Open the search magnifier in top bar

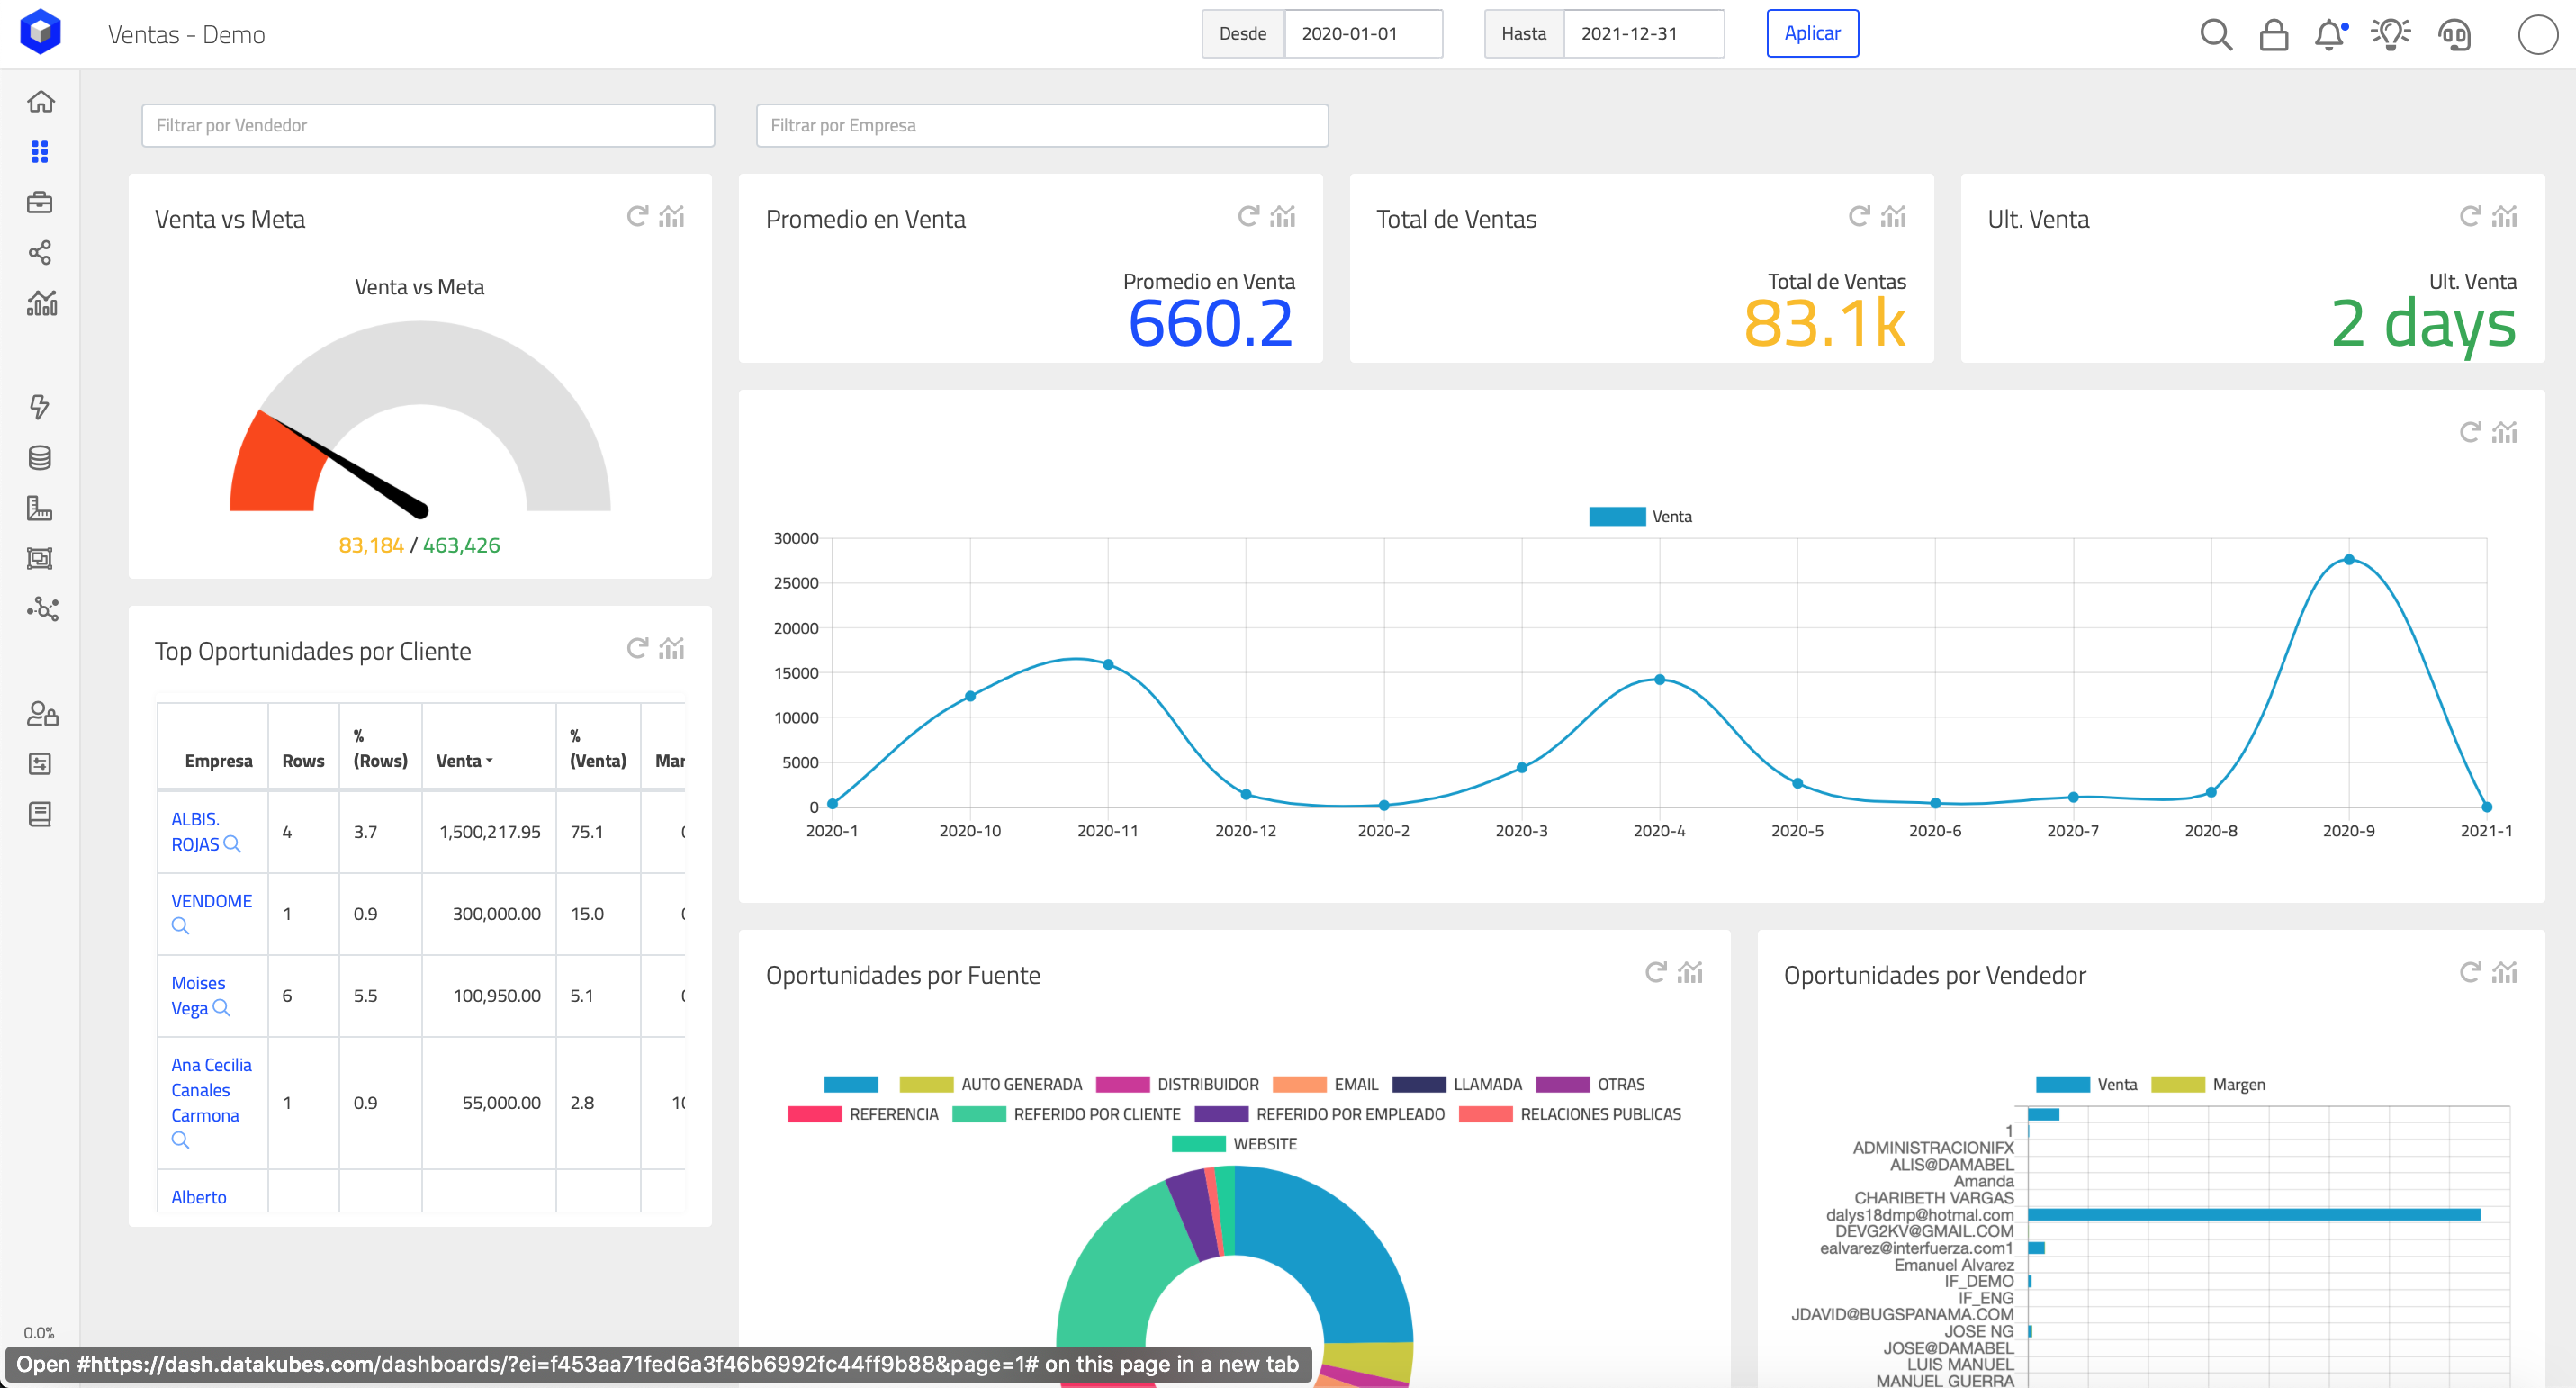click(x=2215, y=35)
